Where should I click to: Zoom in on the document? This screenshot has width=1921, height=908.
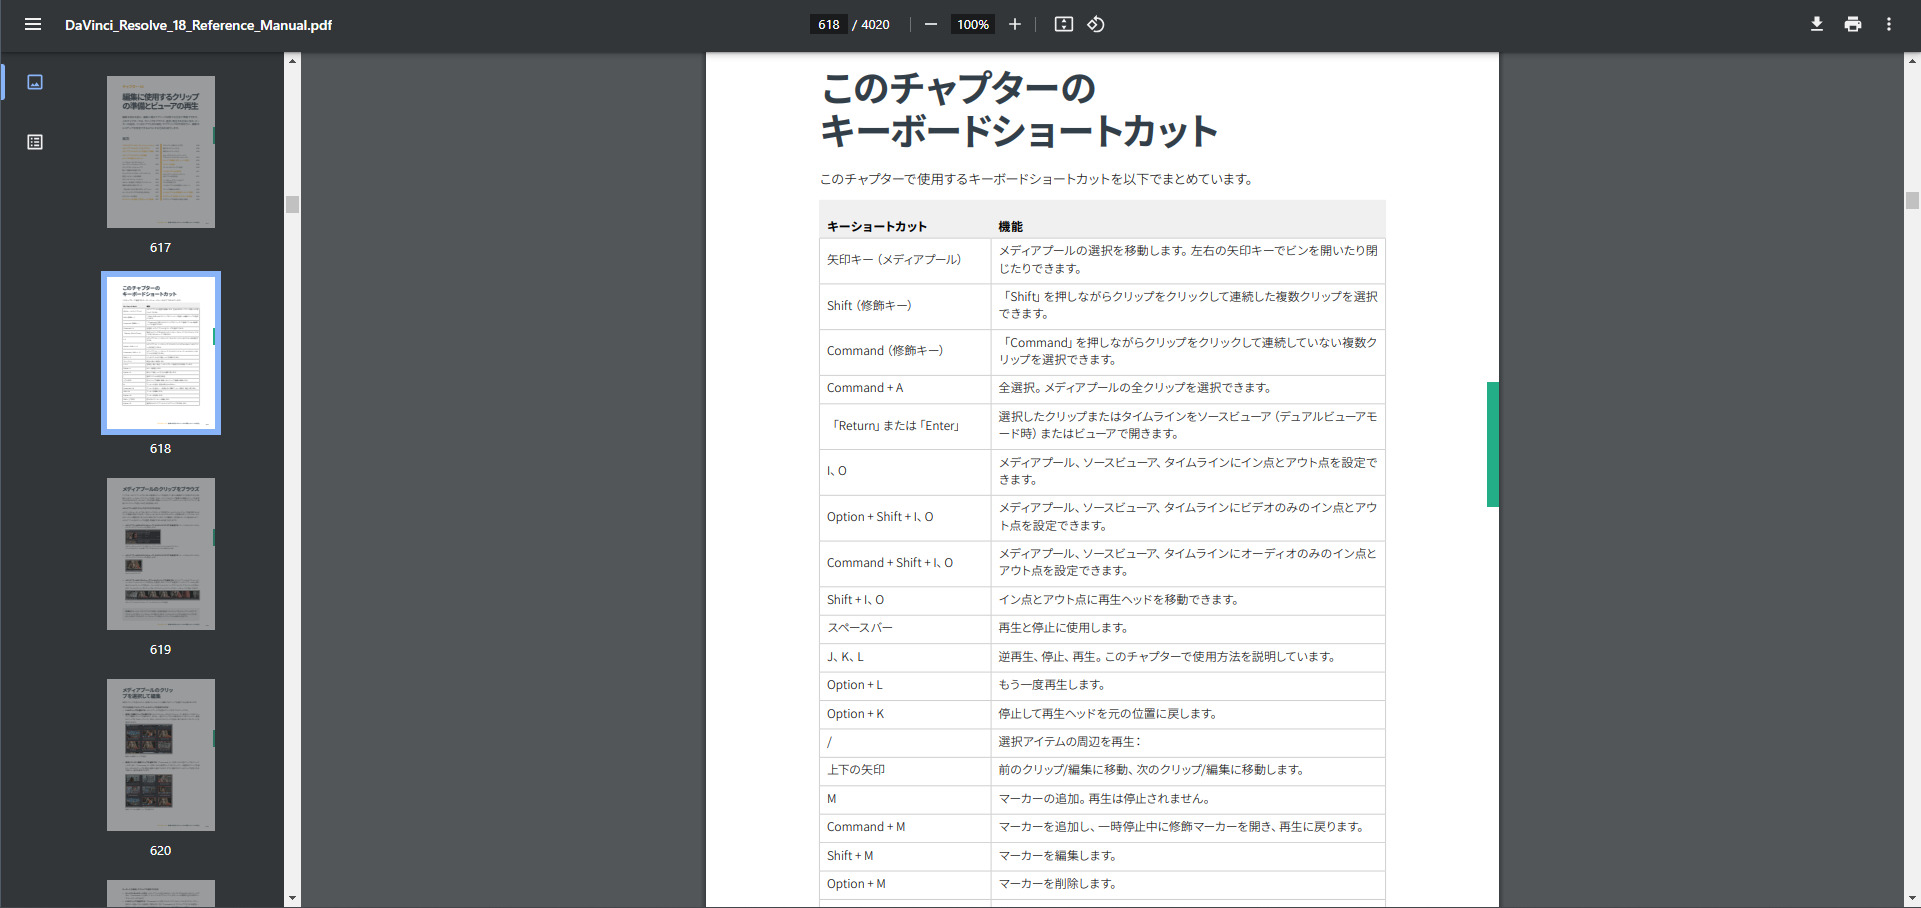(1015, 24)
